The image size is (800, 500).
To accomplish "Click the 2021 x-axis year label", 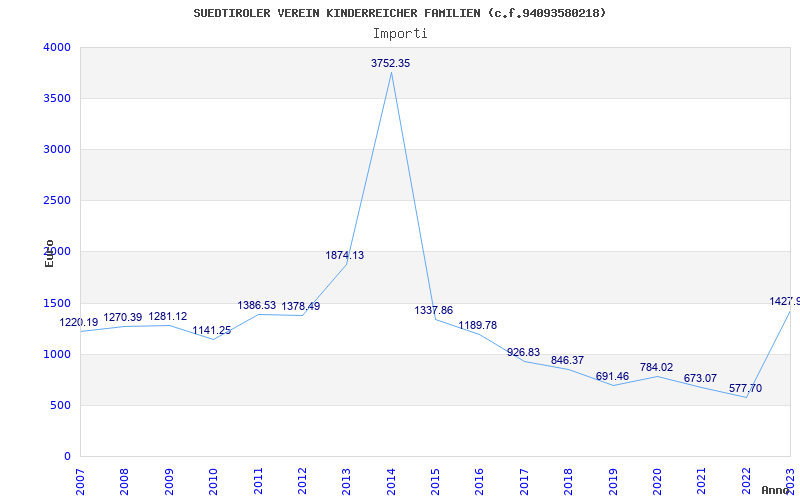I will point(702,481).
